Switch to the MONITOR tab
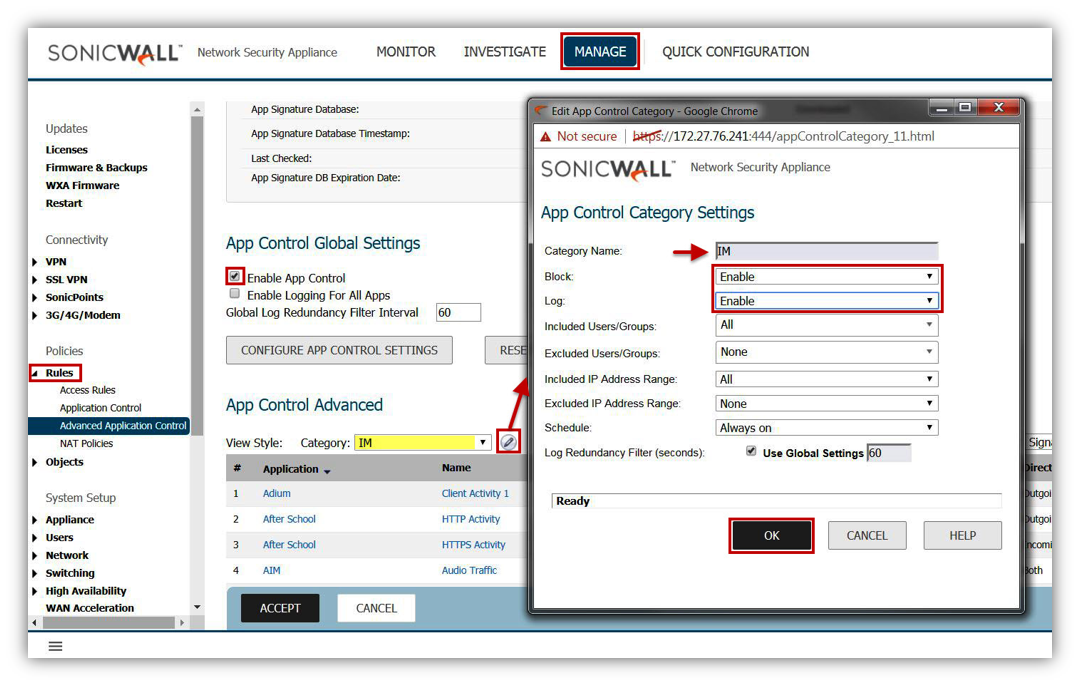 [405, 52]
